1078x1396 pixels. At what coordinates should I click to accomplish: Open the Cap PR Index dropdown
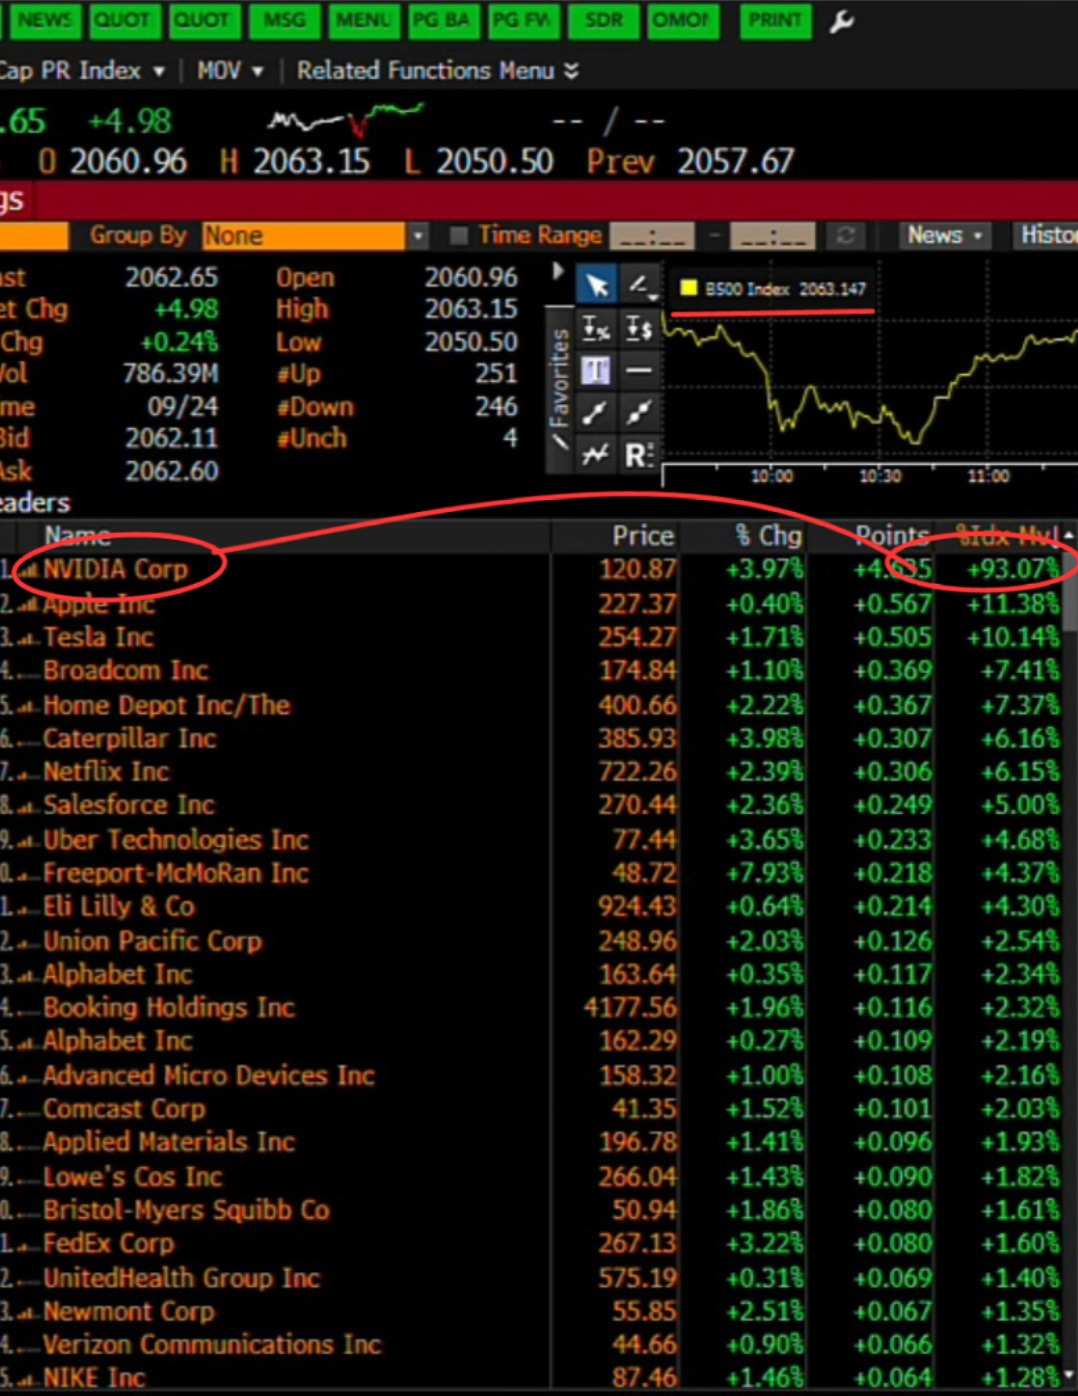click(82, 71)
